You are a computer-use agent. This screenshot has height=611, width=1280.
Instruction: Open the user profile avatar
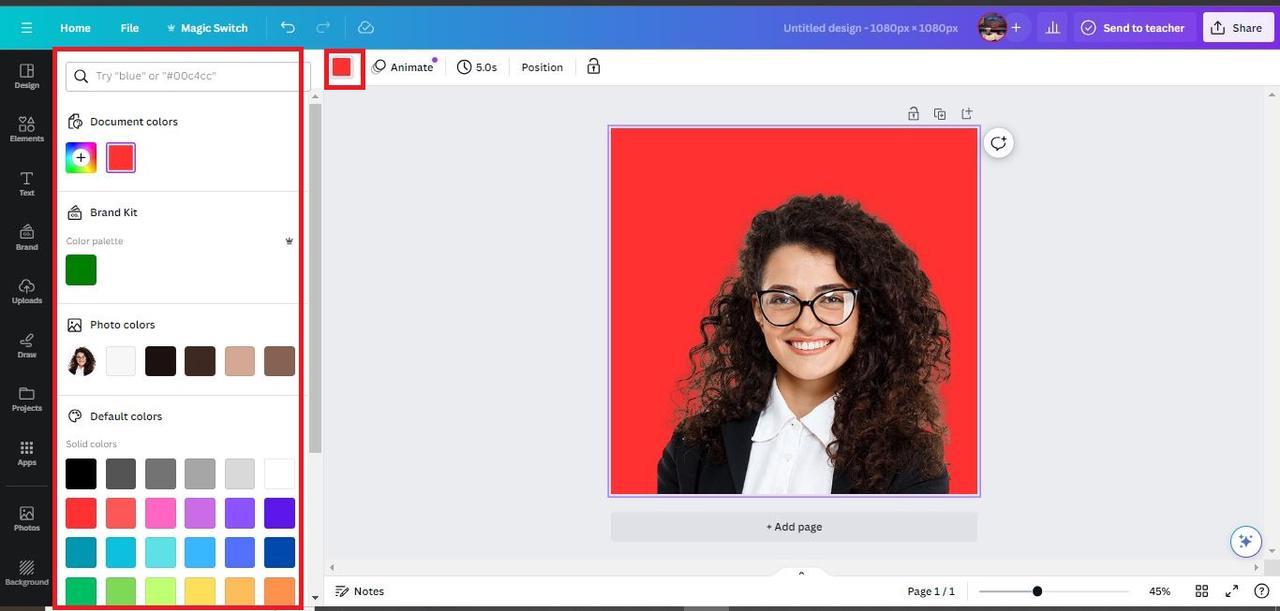(992, 28)
